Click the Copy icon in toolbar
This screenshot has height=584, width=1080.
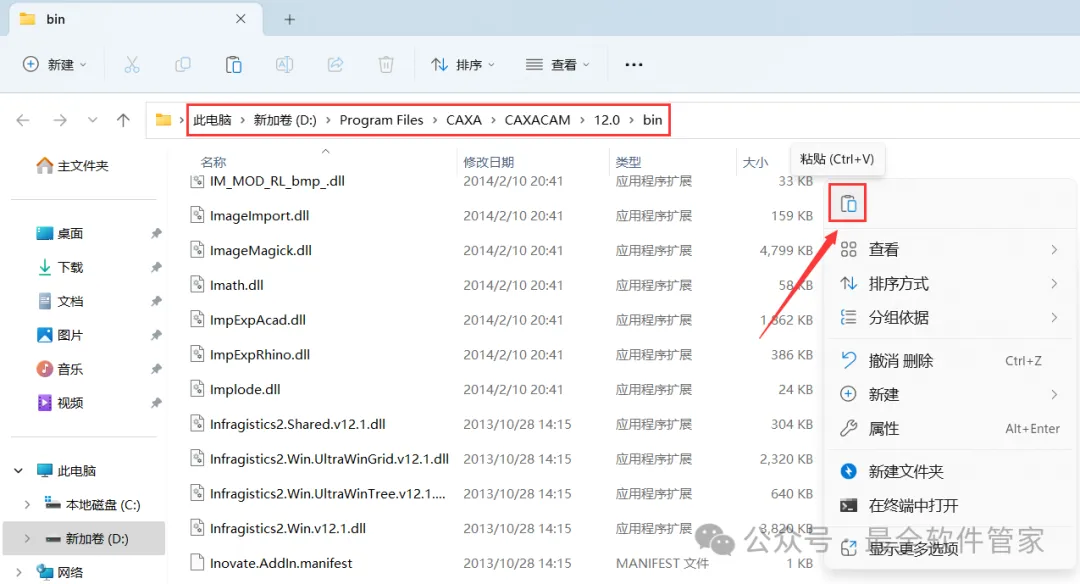pyautogui.click(x=183, y=65)
